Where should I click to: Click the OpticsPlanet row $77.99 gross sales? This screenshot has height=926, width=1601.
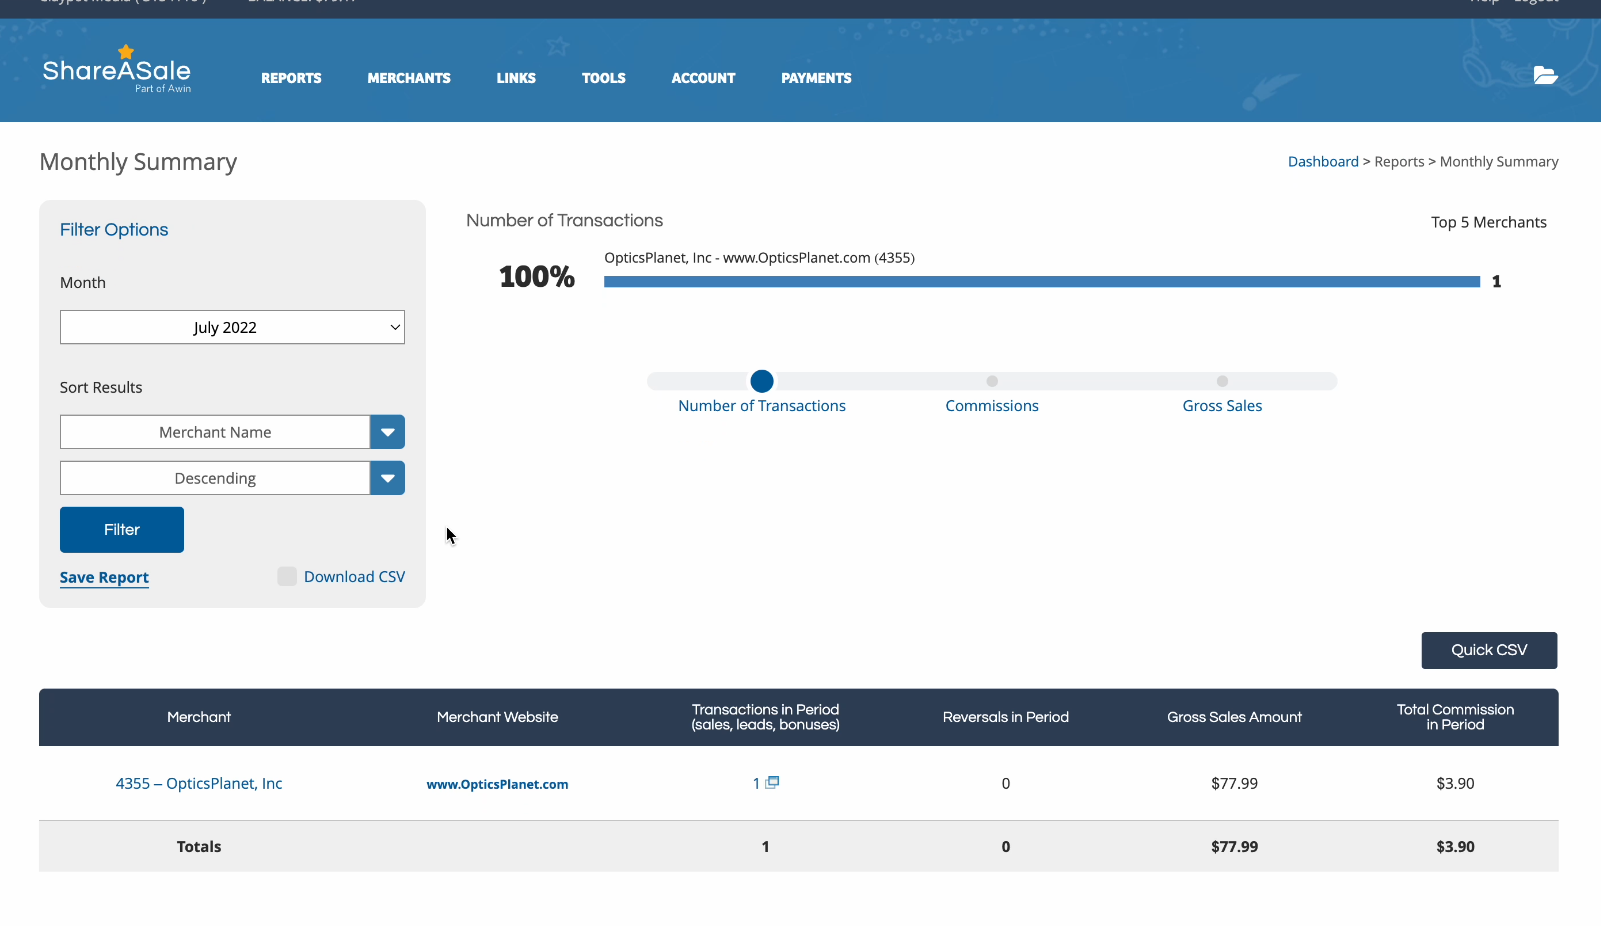[x=1234, y=784]
